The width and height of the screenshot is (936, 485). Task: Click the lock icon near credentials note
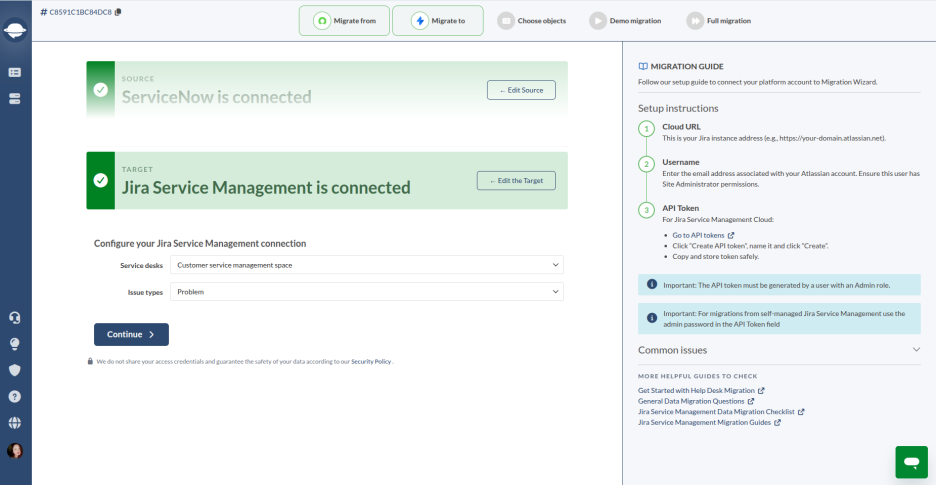tap(90, 361)
